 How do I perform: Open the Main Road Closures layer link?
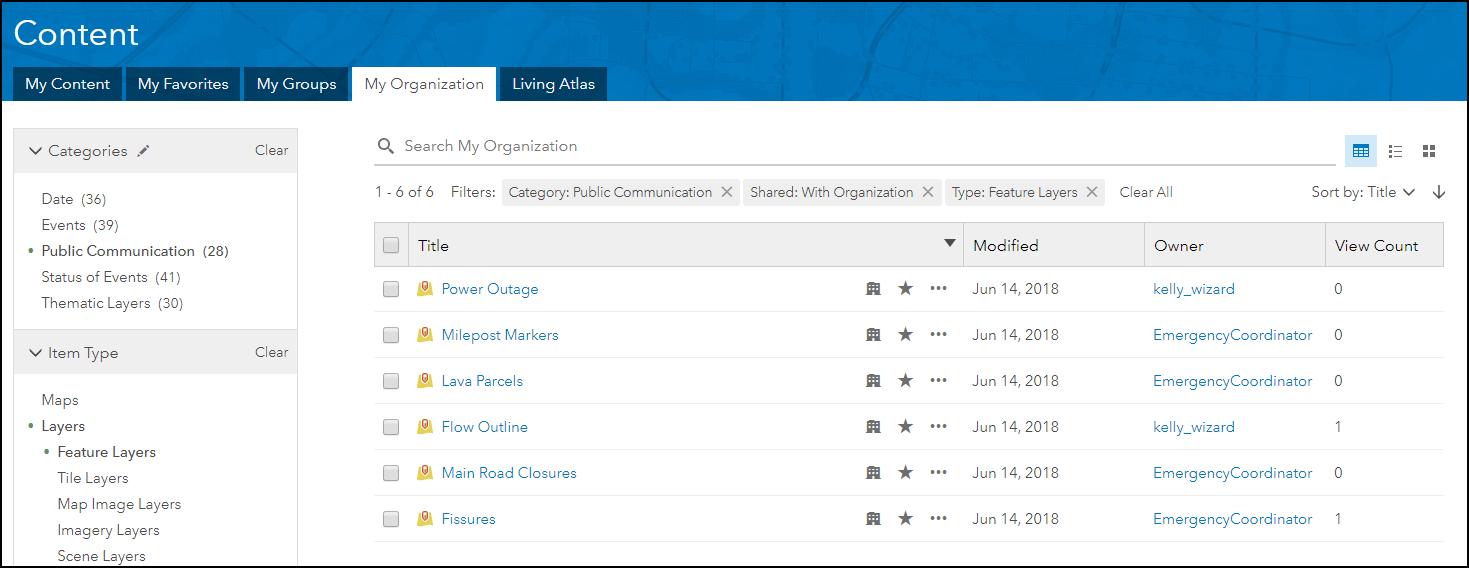(x=509, y=473)
